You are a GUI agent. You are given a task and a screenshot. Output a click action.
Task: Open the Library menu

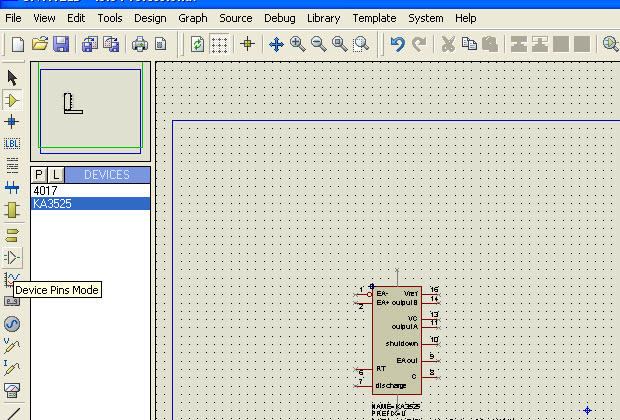click(323, 18)
